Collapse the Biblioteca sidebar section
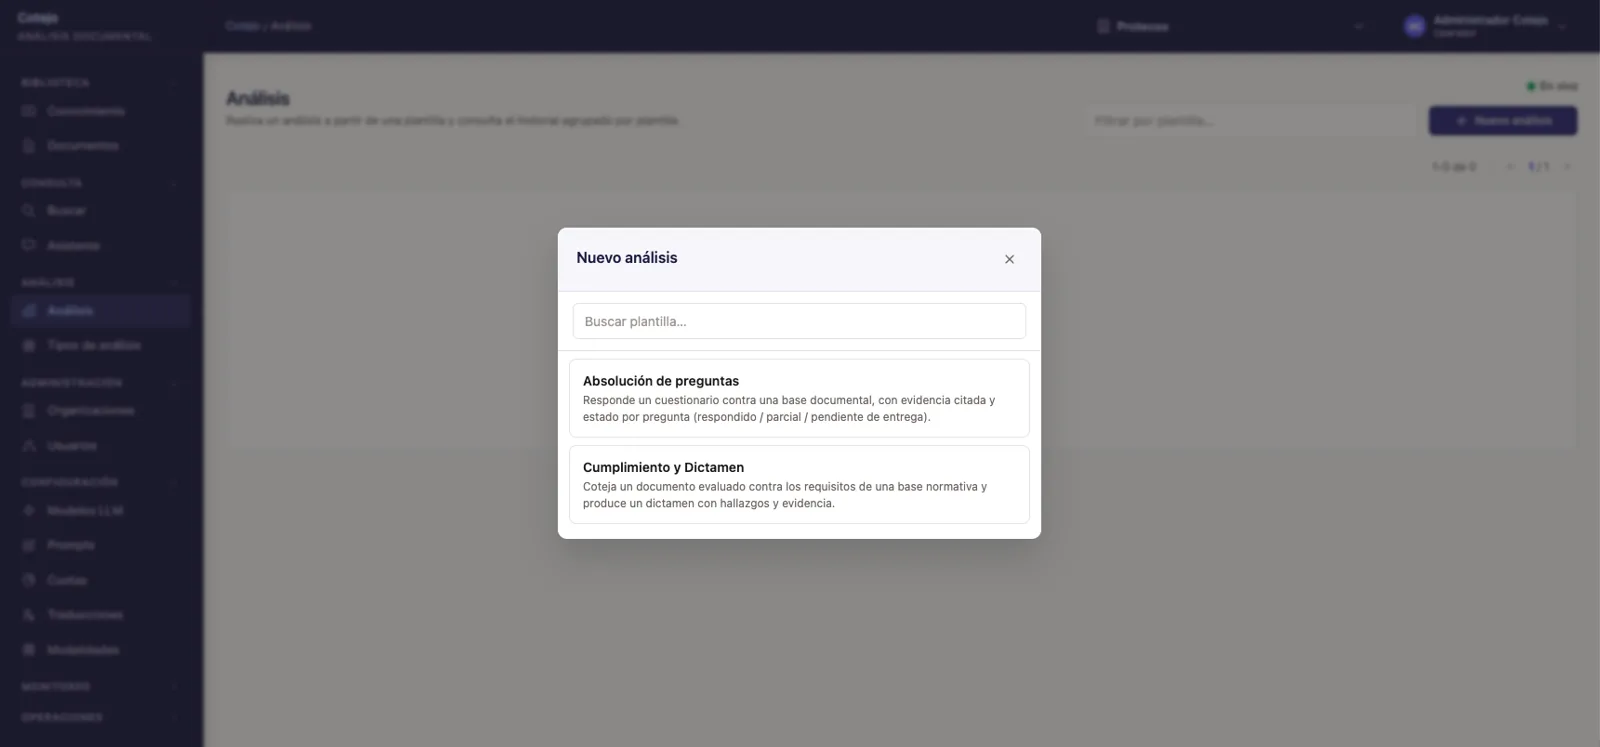The image size is (1600, 747). tap(100, 83)
